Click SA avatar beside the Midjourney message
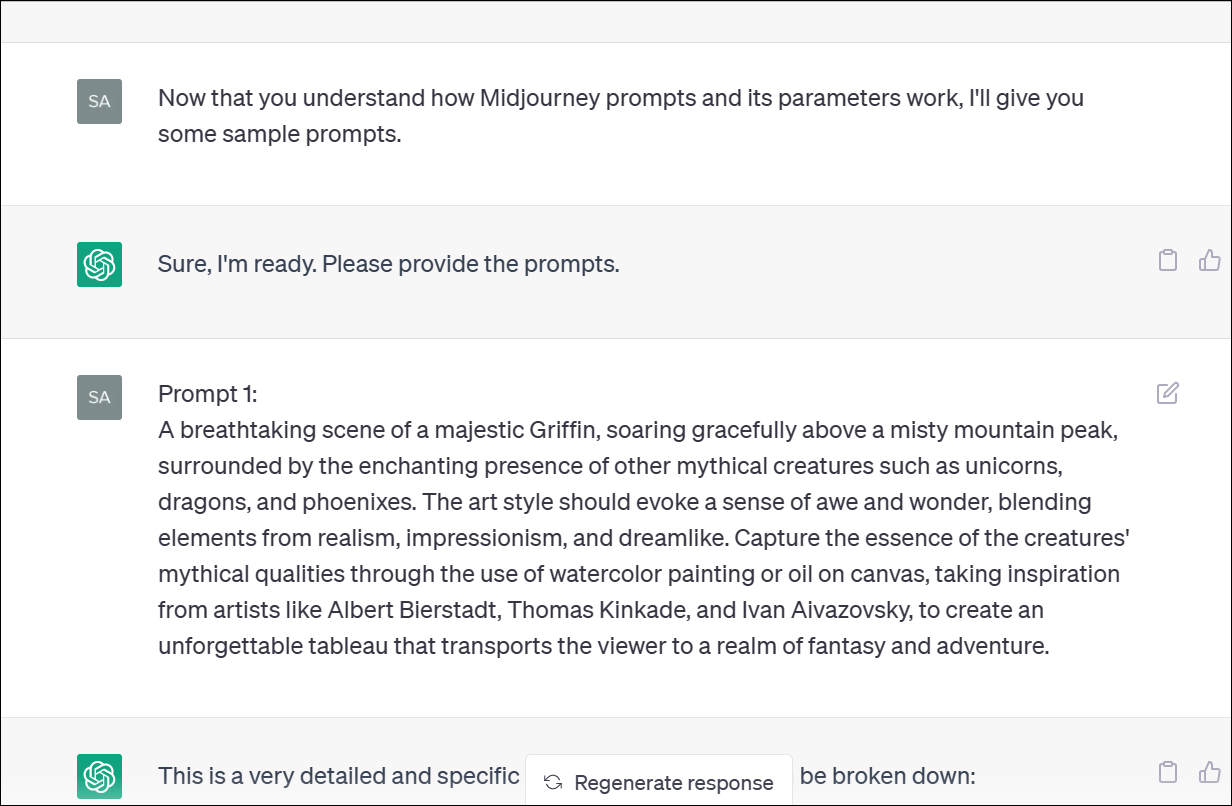Screen dimensions: 1232x806 click(x=99, y=102)
